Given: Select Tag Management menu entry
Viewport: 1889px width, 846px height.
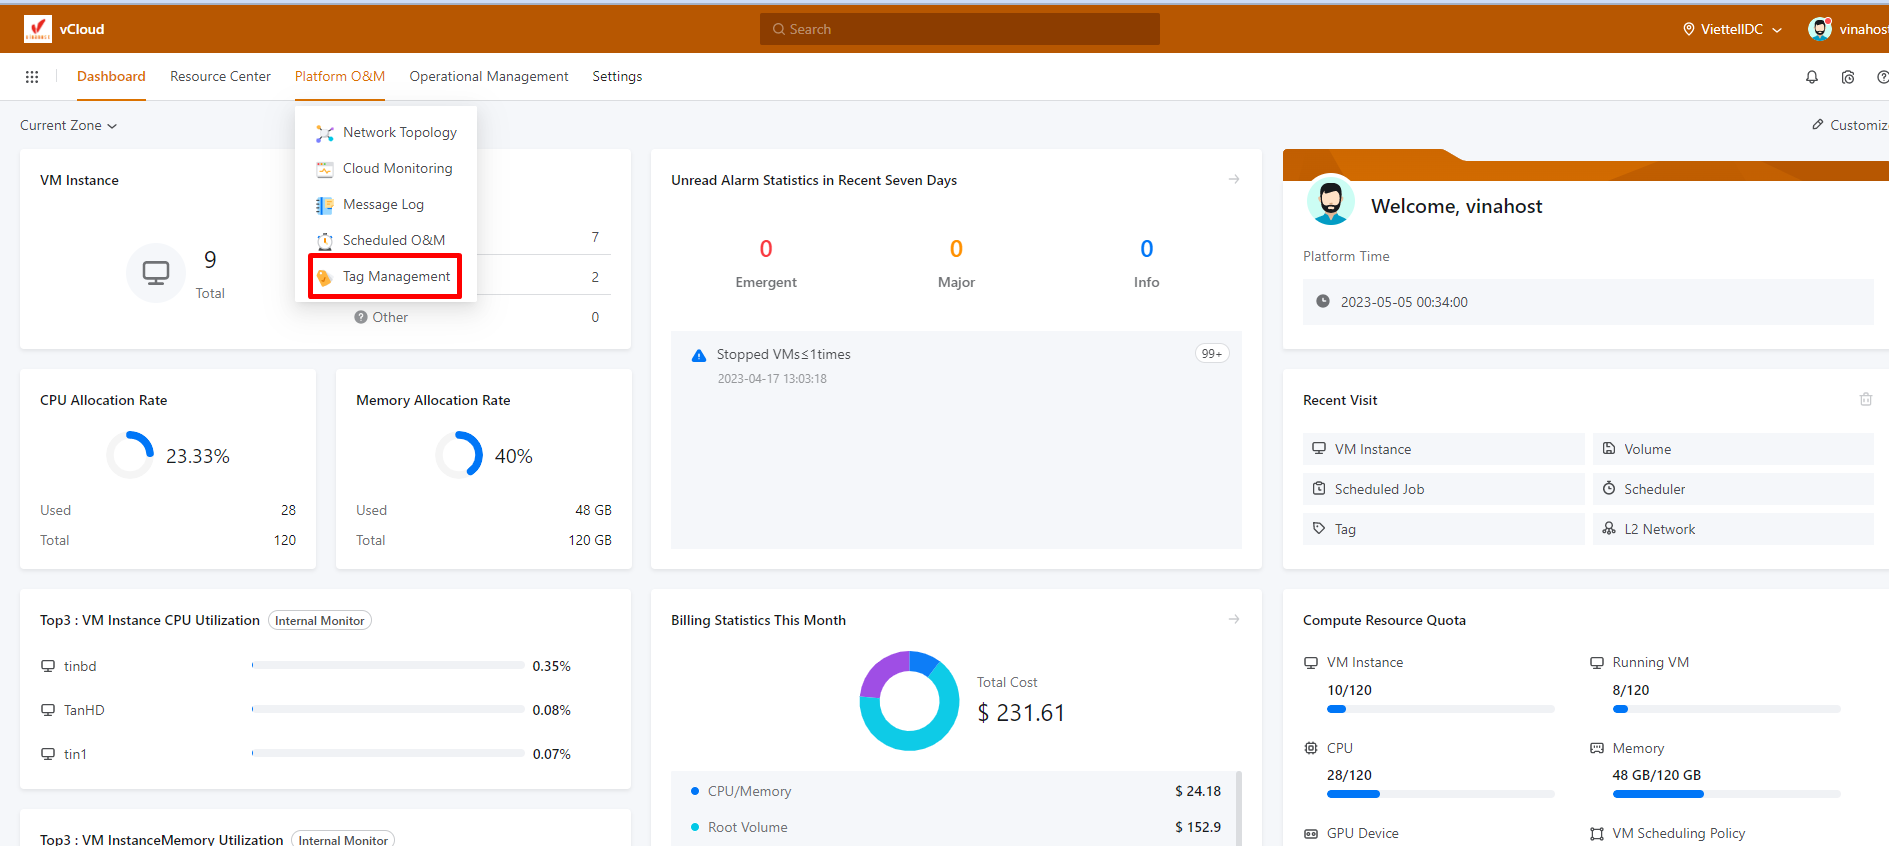Looking at the screenshot, I should click(396, 277).
